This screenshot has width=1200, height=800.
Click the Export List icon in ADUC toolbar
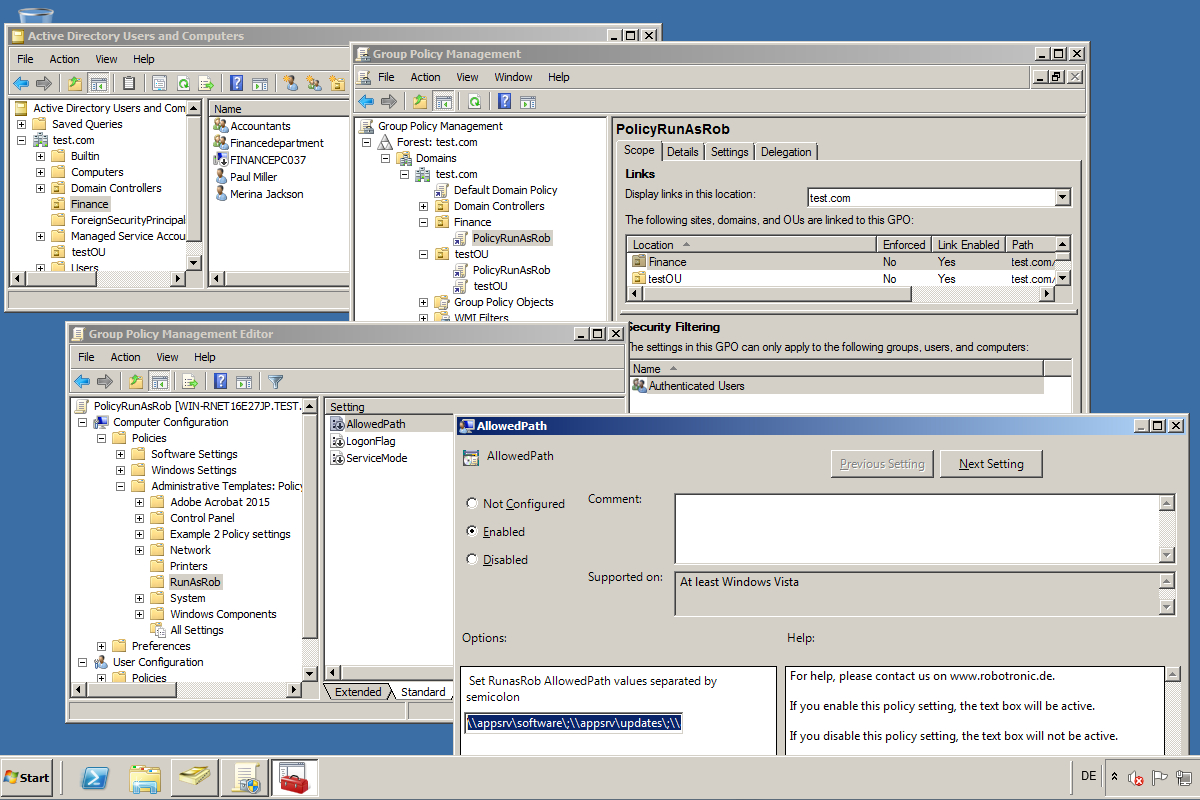coord(206,82)
